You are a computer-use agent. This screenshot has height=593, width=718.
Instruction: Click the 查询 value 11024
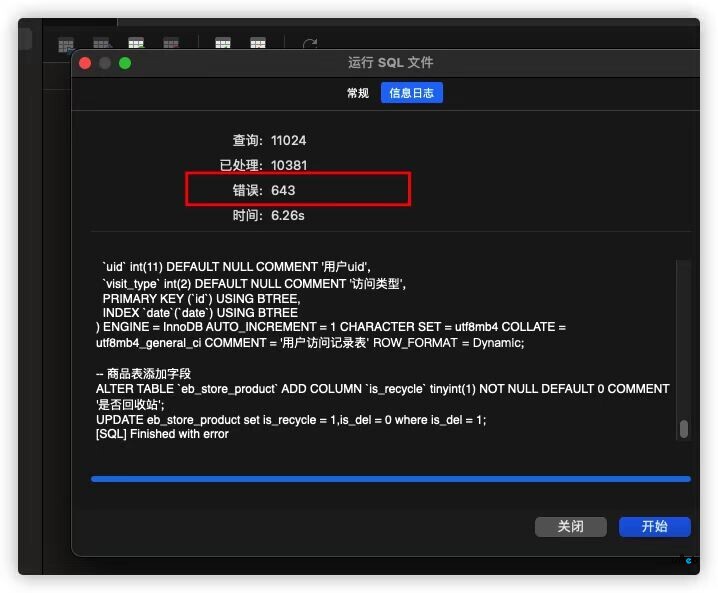288,140
